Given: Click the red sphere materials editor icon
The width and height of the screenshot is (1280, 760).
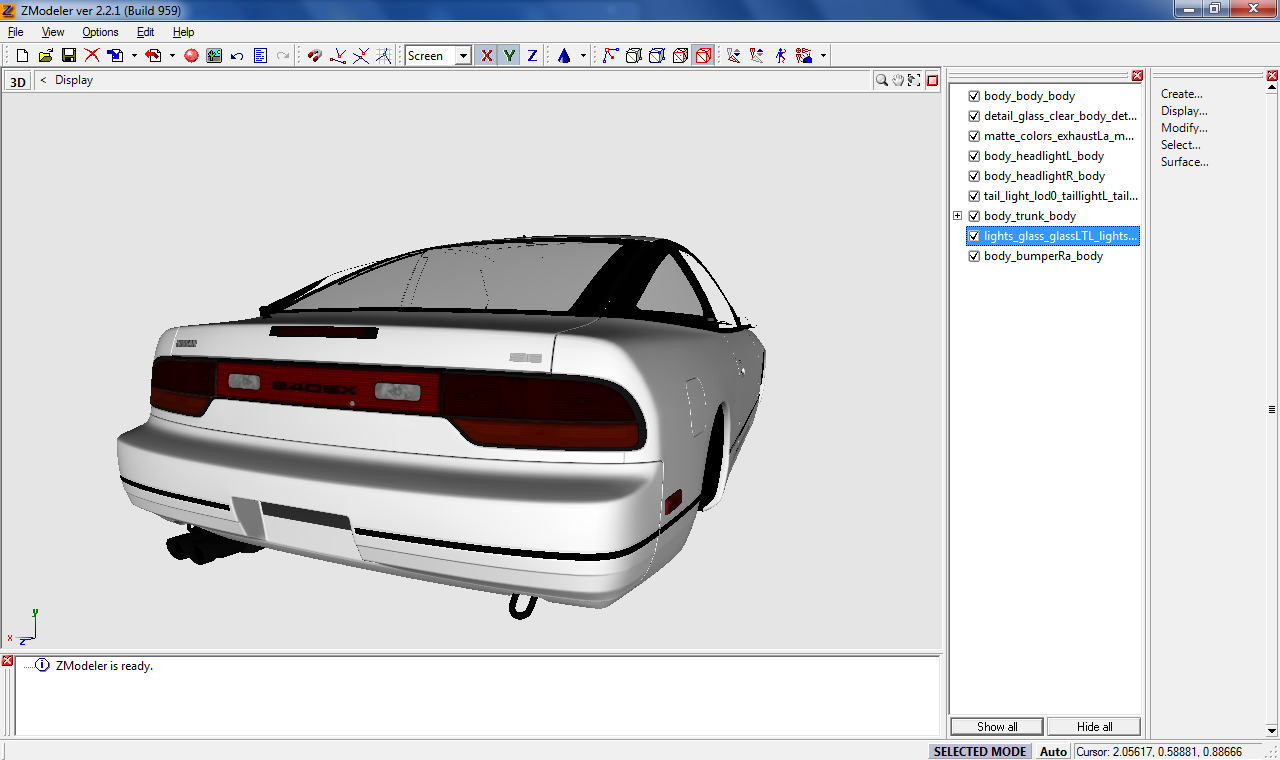Looking at the screenshot, I should [x=191, y=56].
